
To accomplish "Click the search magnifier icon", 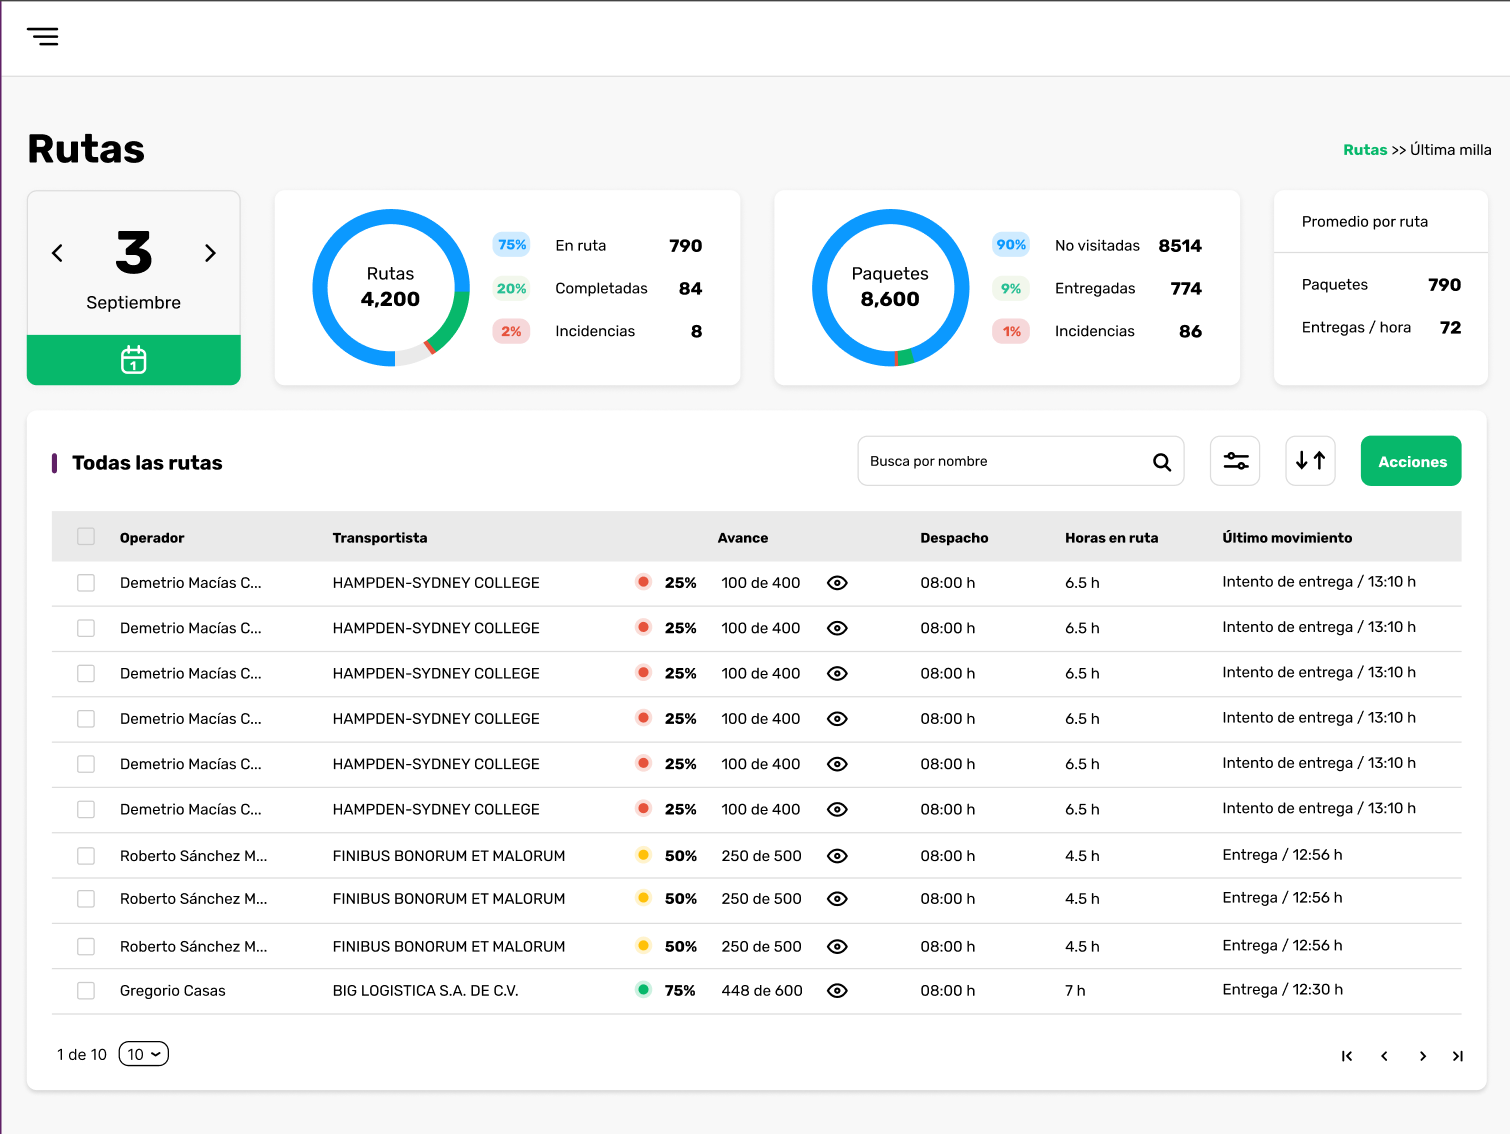I will click(x=1162, y=462).
